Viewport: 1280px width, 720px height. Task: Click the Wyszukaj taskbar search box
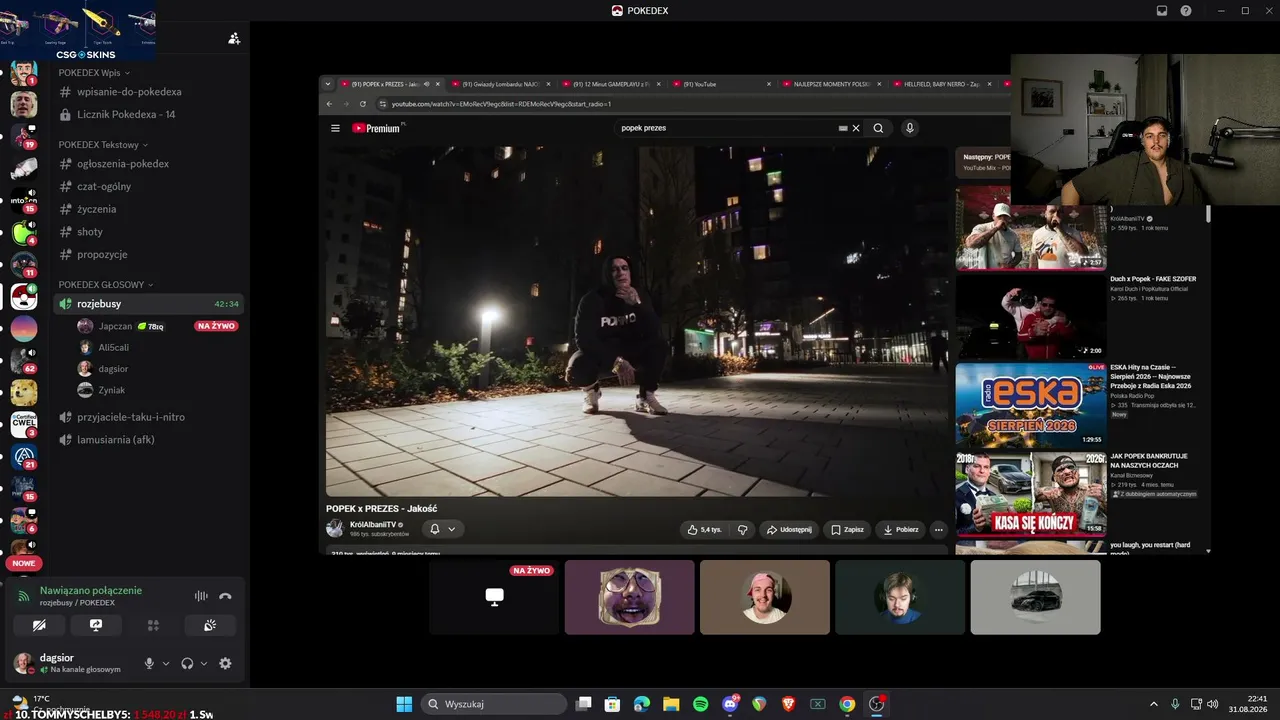[x=494, y=704]
